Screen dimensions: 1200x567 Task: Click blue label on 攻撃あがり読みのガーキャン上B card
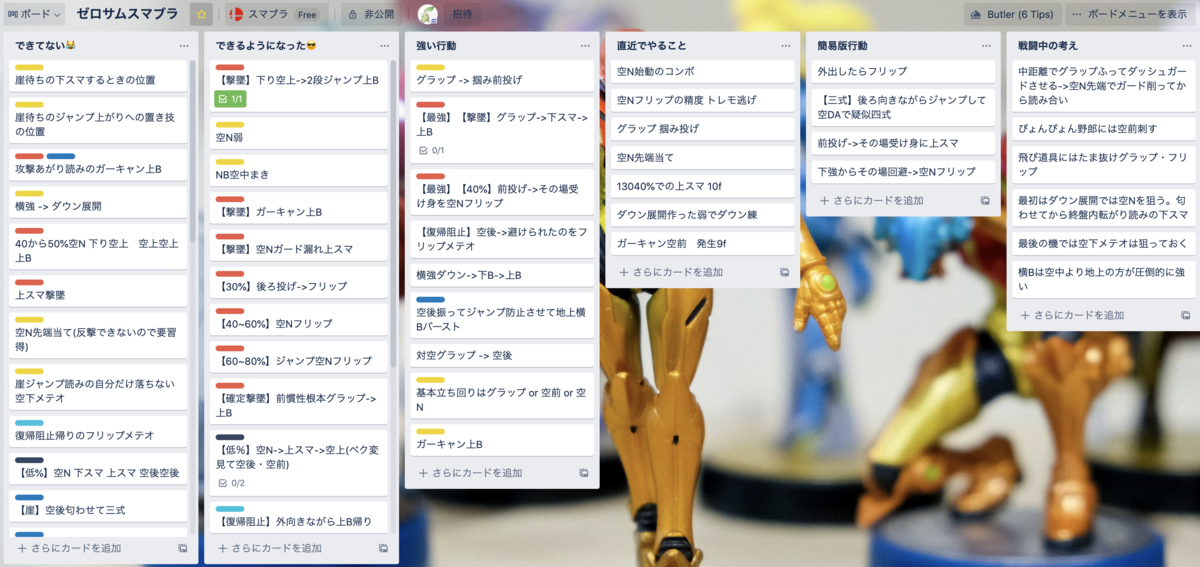click(61, 156)
